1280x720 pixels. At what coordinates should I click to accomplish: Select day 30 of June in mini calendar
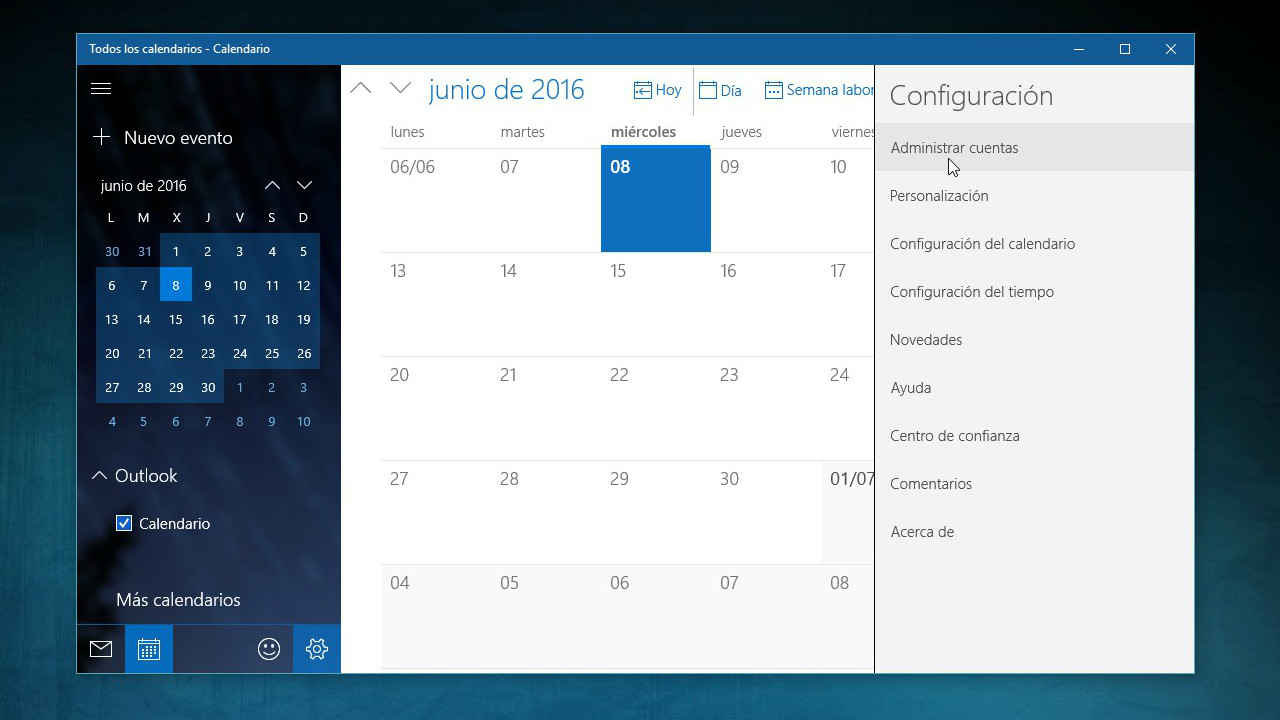(208, 387)
